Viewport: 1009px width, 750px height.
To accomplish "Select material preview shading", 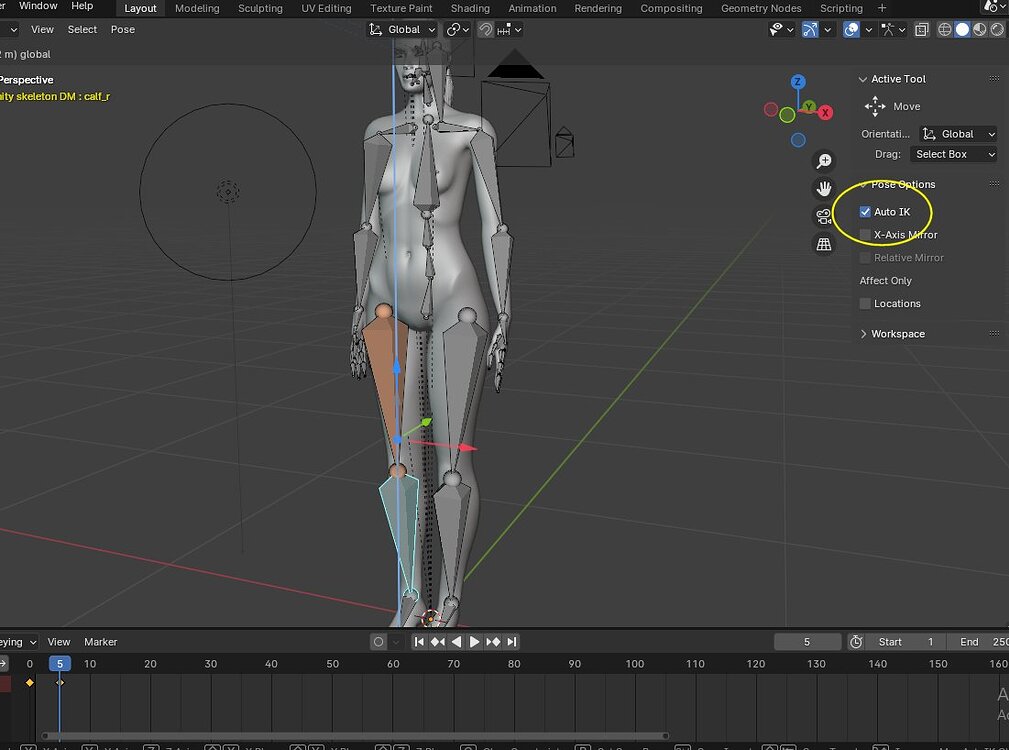I will coord(979,30).
